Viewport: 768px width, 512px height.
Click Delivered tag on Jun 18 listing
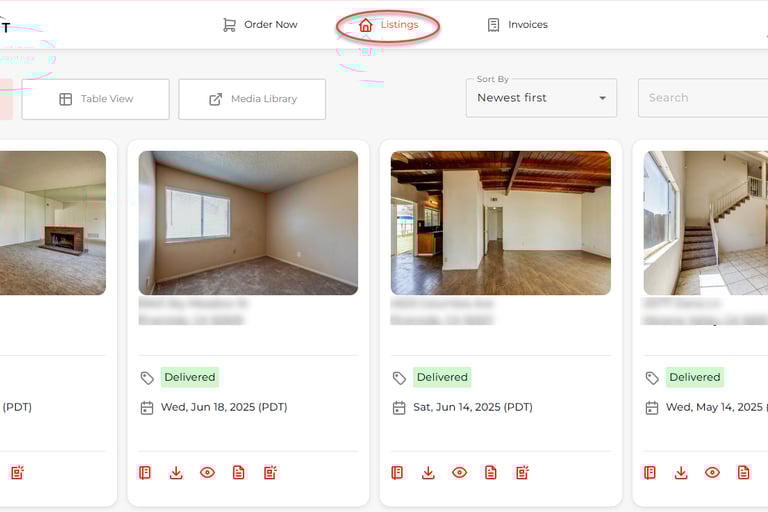pos(190,377)
